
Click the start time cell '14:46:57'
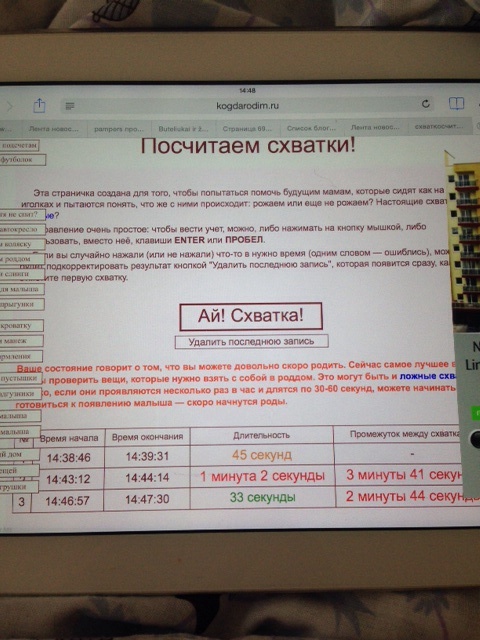pyautogui.click(x=67, y=500)
